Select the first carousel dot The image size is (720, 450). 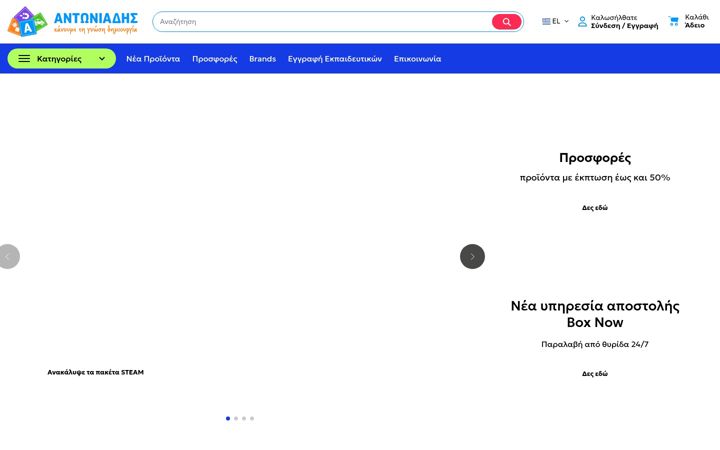click(x=228, y=418)
